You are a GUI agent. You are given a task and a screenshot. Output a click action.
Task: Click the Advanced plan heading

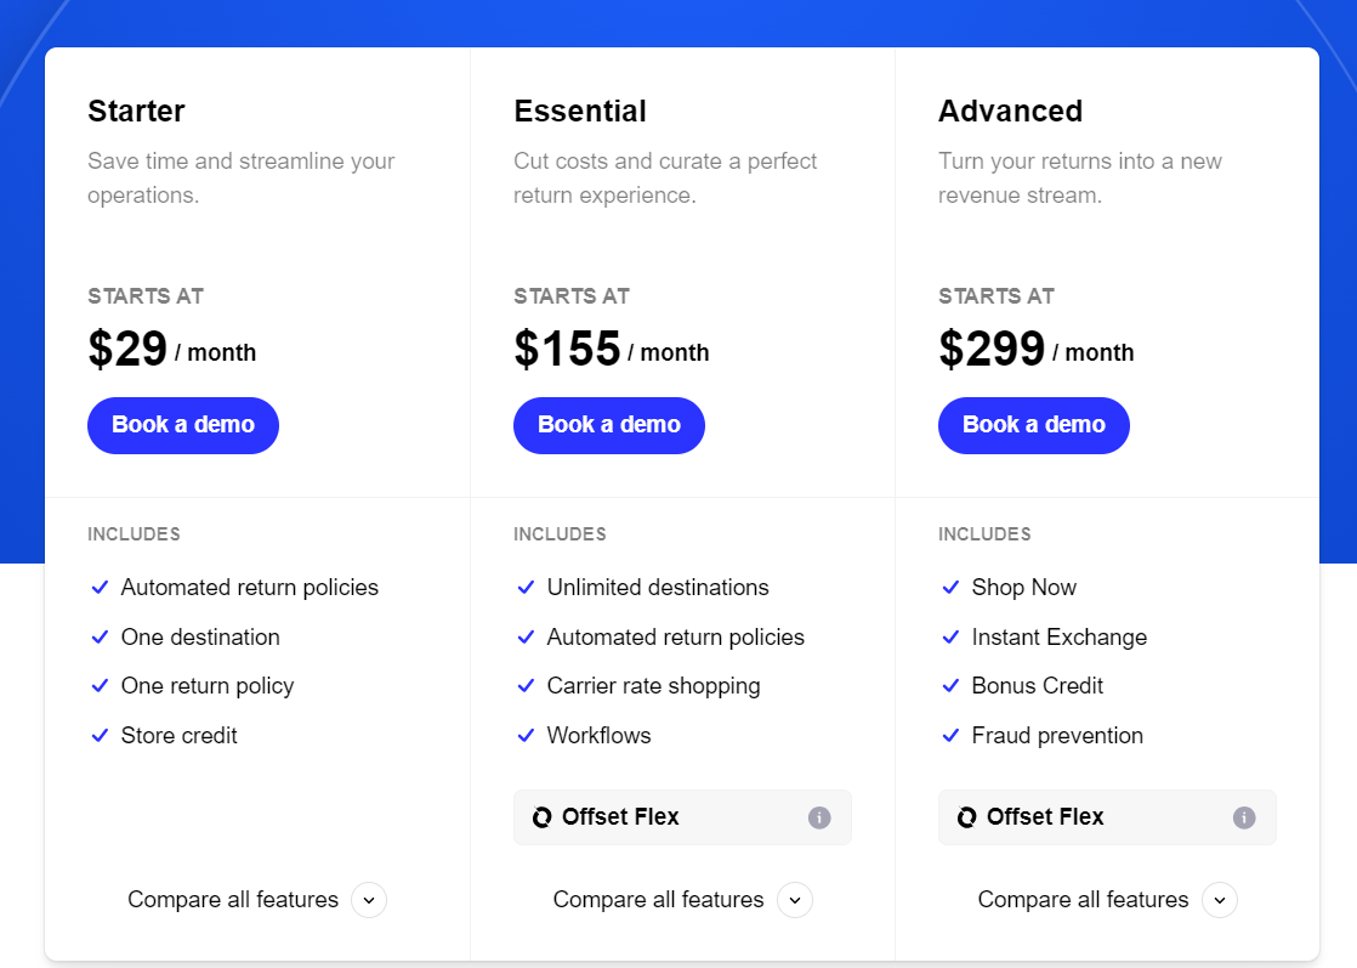pyautogui.click(x=1010, y=111)
